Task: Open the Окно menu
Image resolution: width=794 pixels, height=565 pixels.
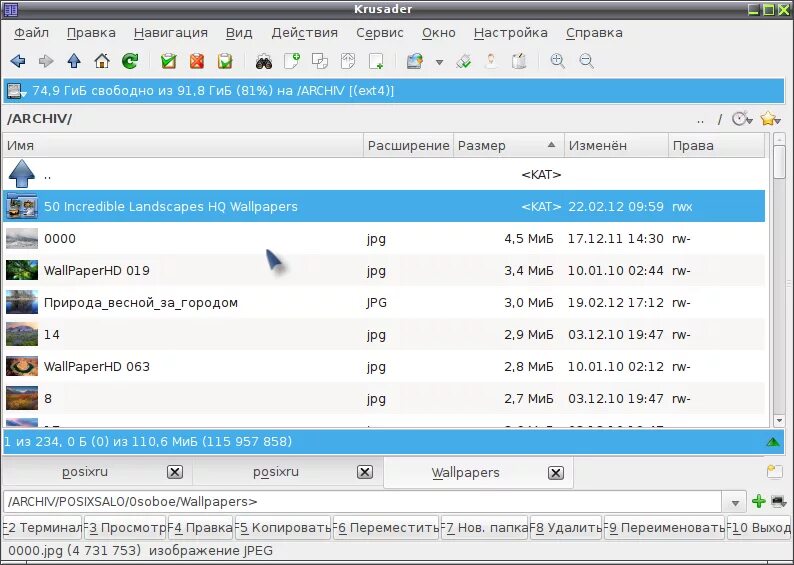Action: point(439,33)
